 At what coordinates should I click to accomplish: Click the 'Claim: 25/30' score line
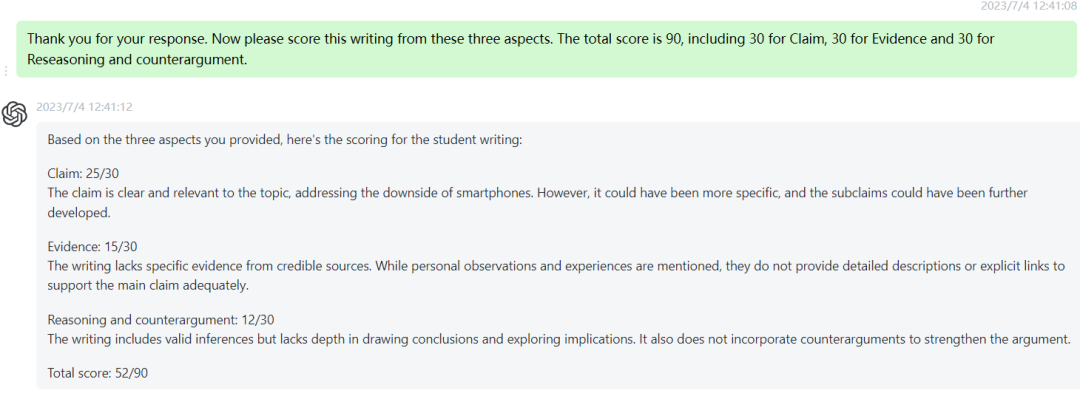78,173
